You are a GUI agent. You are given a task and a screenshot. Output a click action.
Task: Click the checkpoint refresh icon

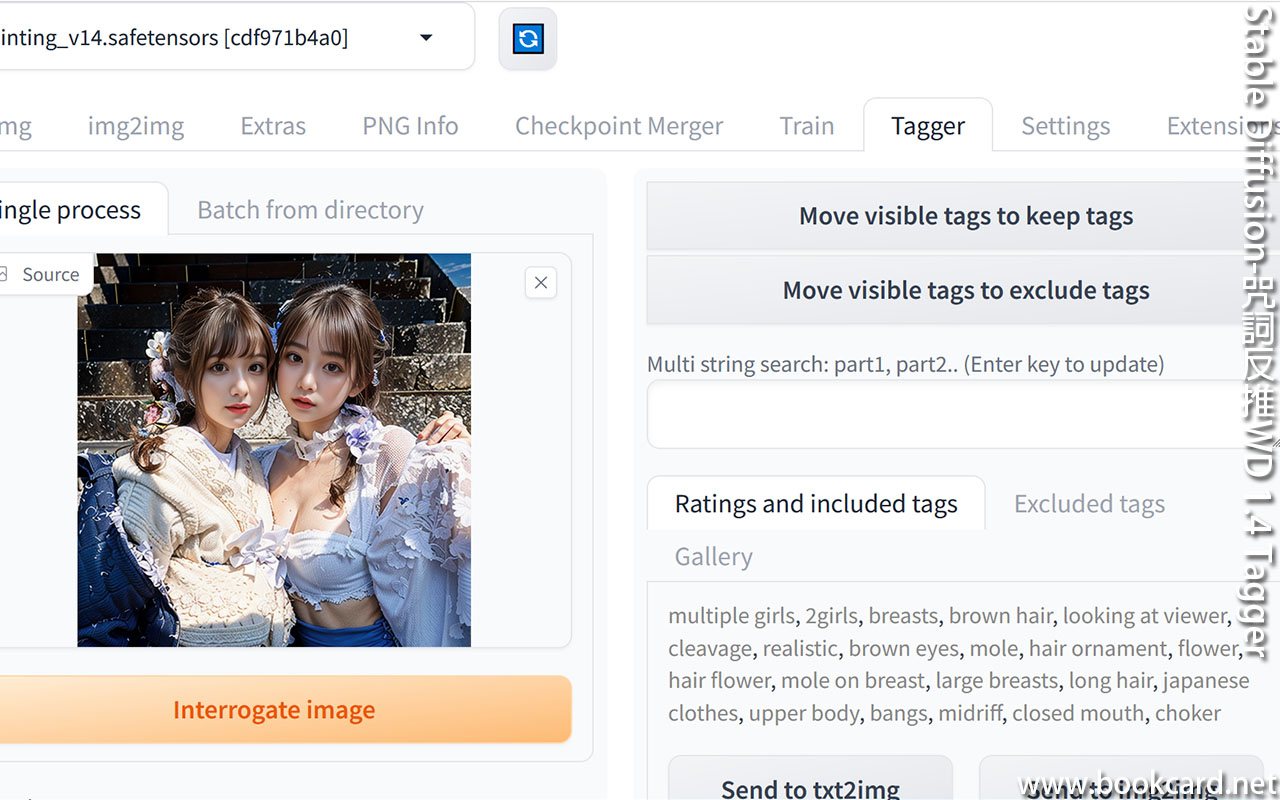(x=527, y=38)
